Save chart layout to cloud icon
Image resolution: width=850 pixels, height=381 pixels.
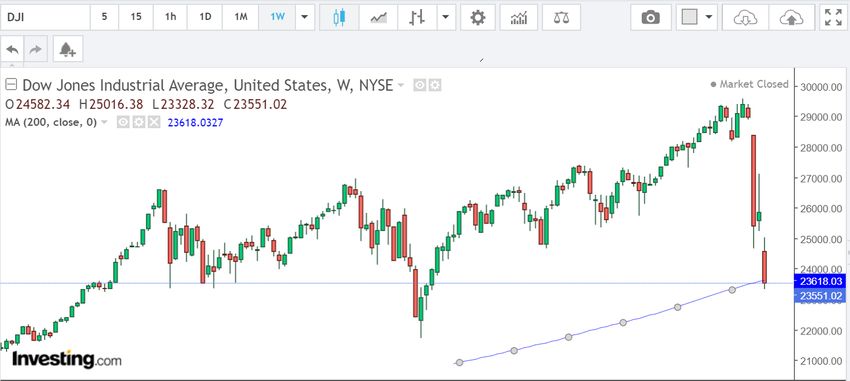[x=791, y=17]
